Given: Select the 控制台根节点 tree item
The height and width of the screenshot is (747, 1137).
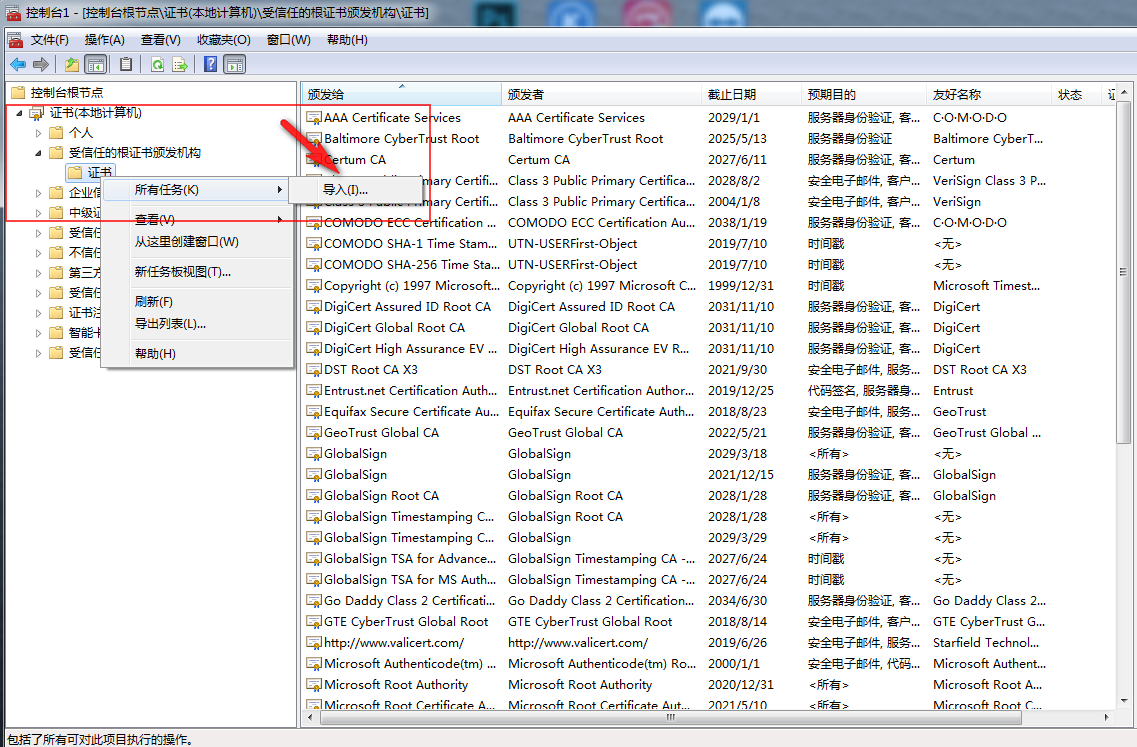Looking at the screenshot, I should click(67, 93).
